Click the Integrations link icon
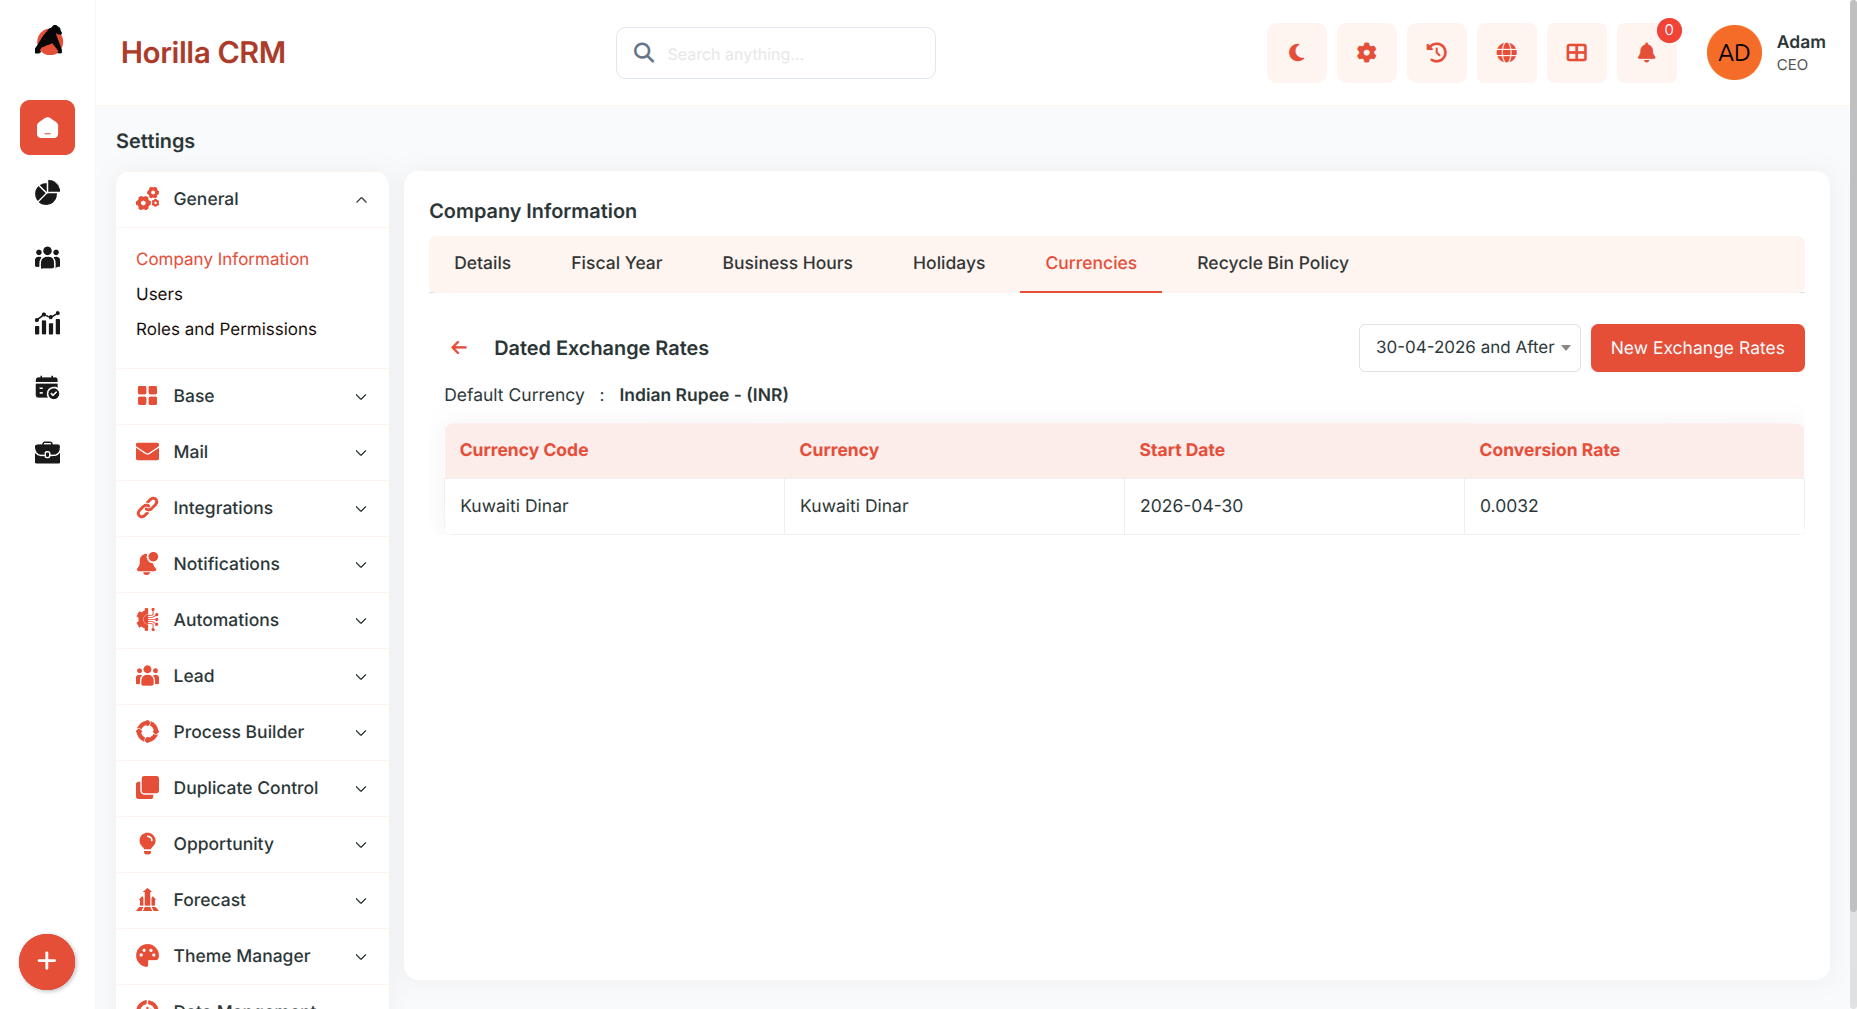This screenshot has height=1009, width=1857. tap(148, 508)
